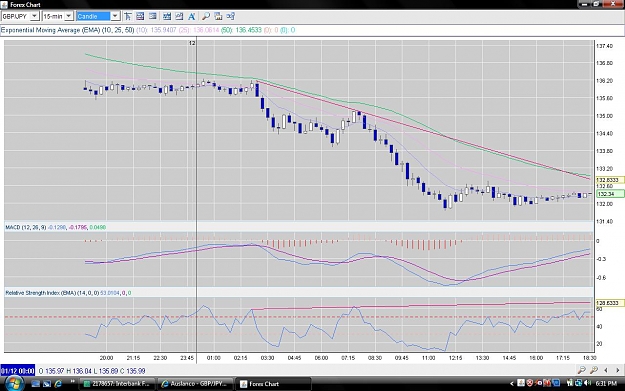Viewport: 625px width, 391px height.
Task: Click the 03:30 time axis label
Action: [x=267, y=358]
